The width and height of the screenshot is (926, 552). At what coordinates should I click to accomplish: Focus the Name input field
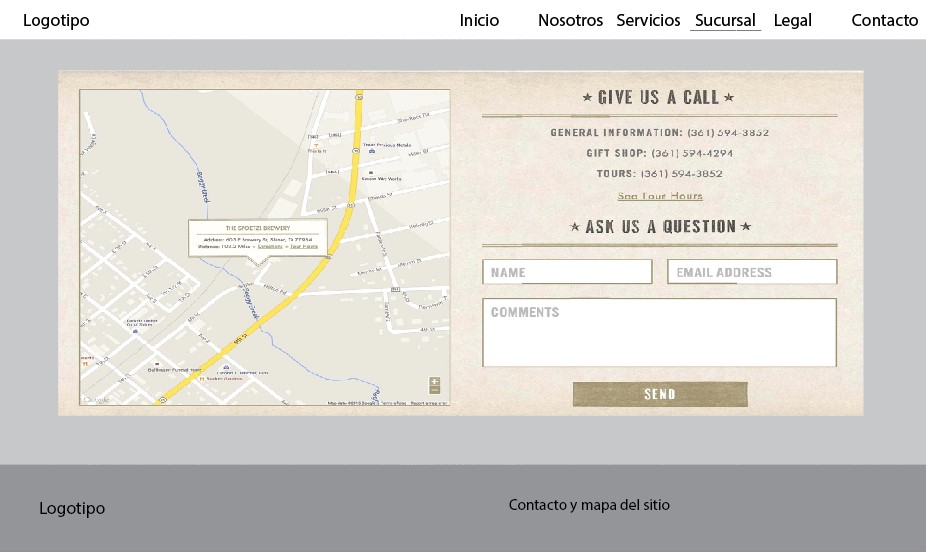point(567,272)
